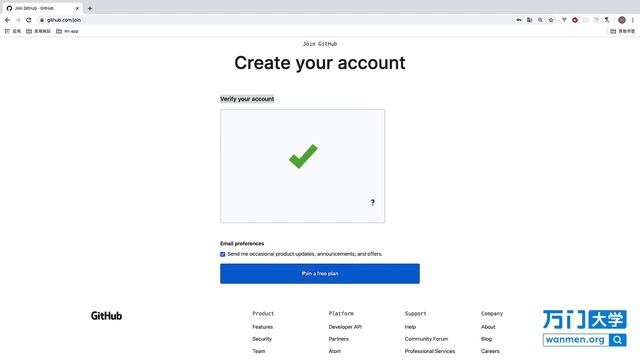
Task: Click the Join a free plan button
Action: point(320,273)
